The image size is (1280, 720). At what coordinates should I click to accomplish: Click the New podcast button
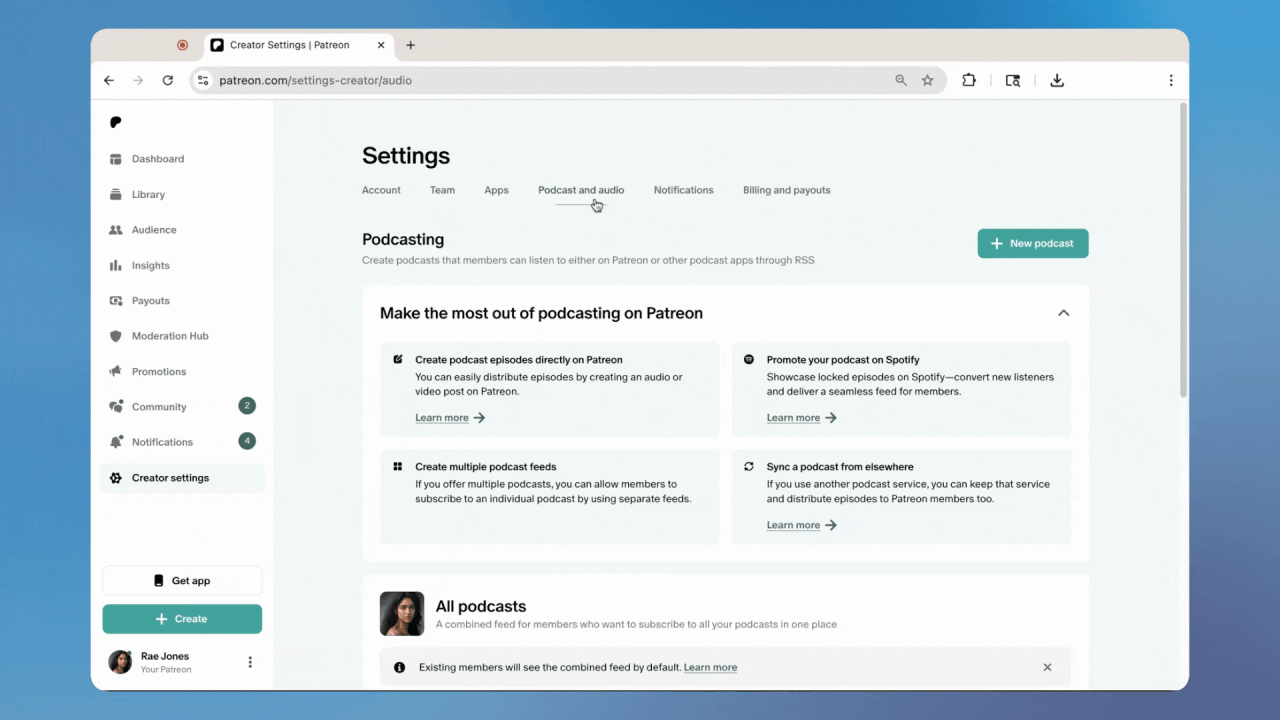[1033, 243]
